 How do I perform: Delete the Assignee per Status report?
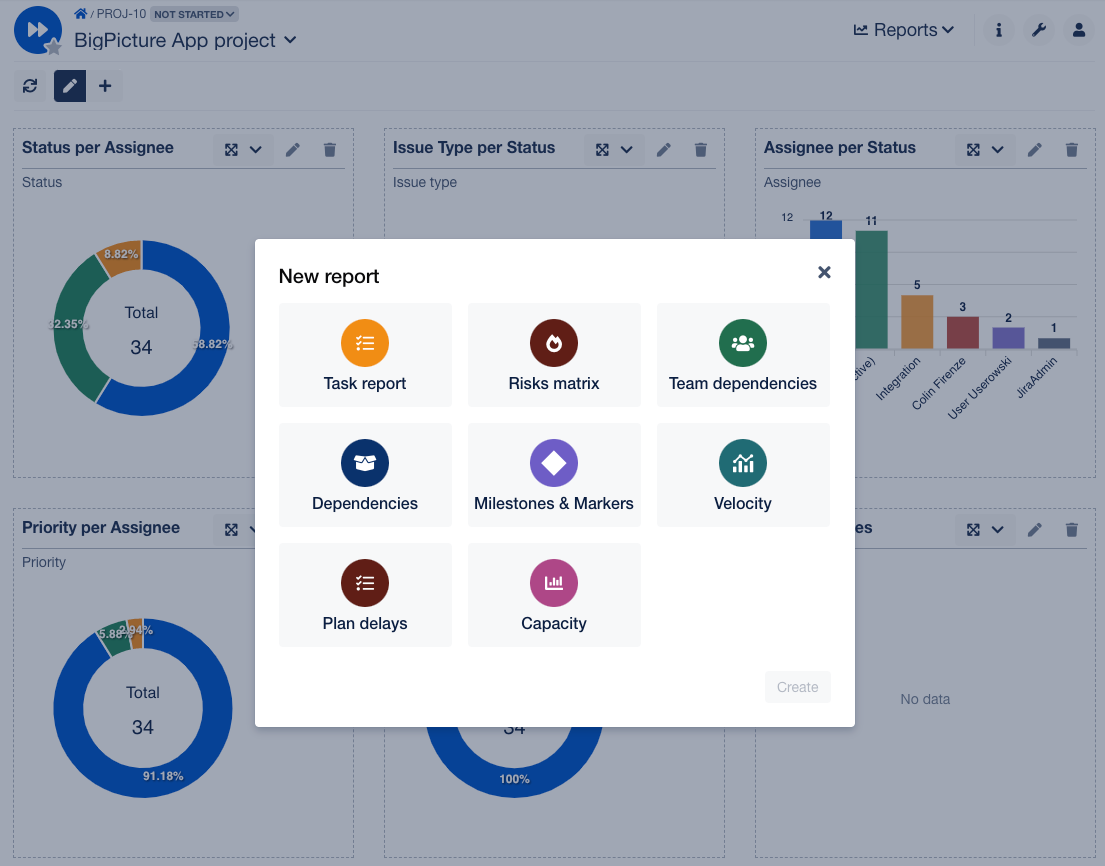pos(1072,149)
